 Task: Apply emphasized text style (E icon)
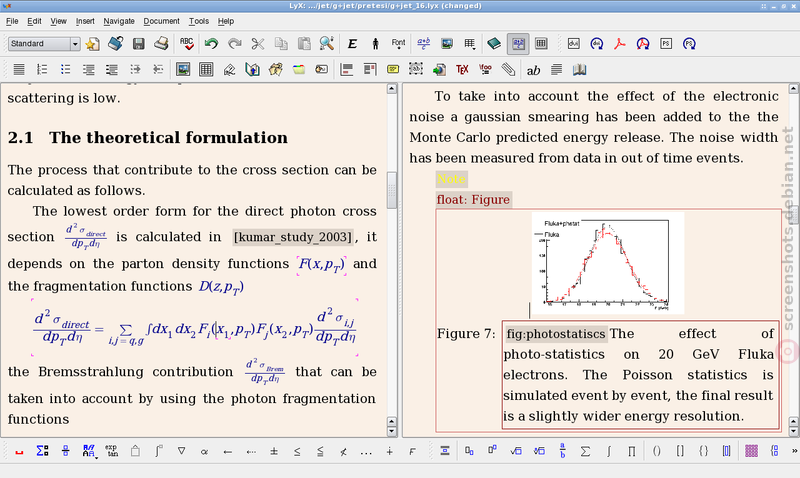click(352, 44)
